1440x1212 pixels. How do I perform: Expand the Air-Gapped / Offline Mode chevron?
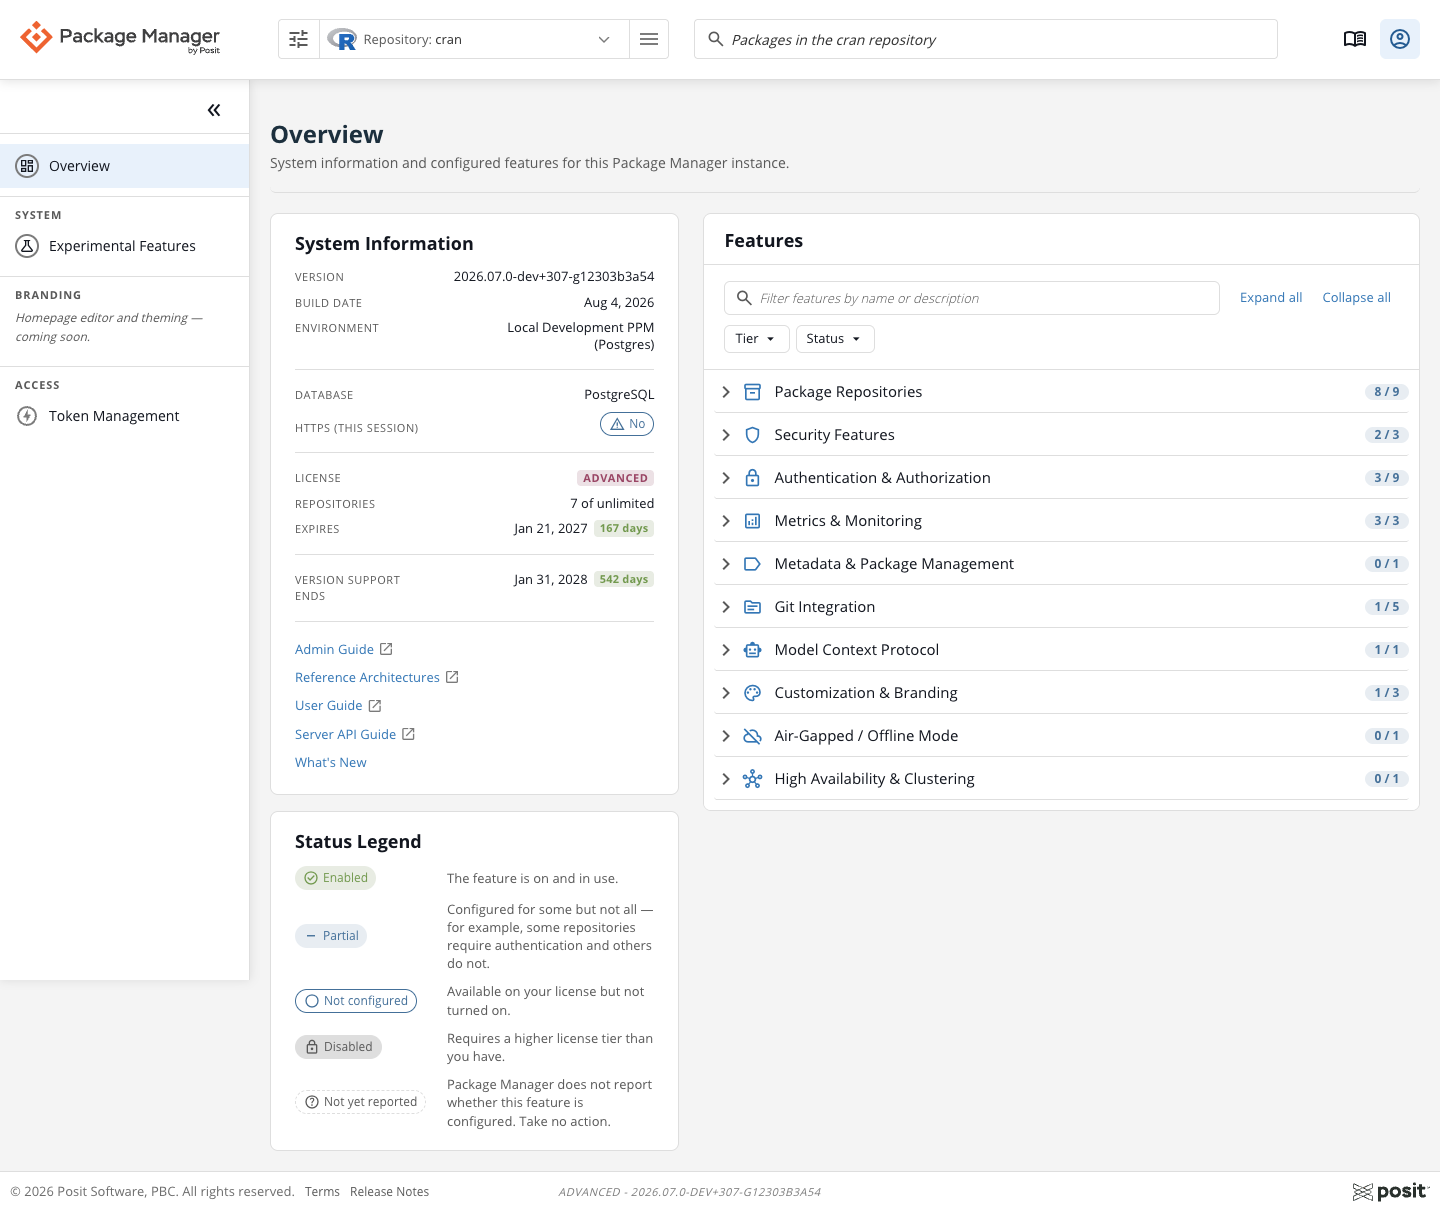pos(726,736)
